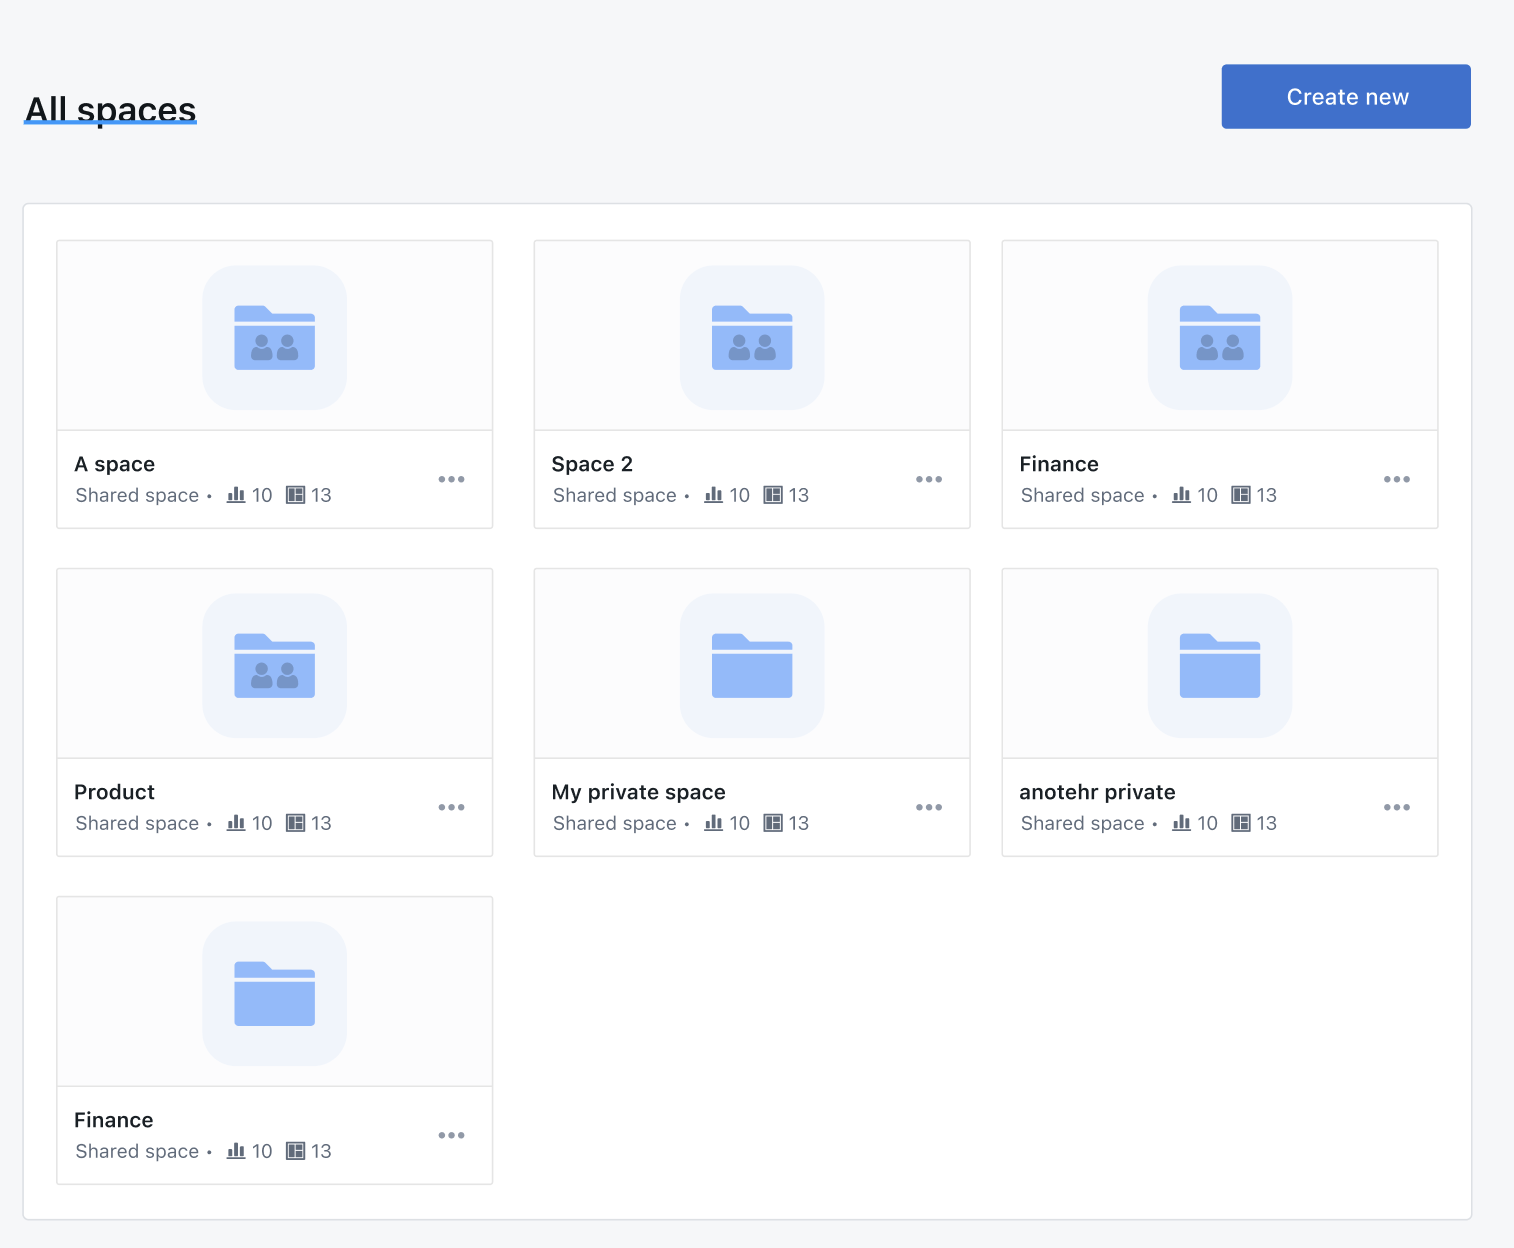The width and height of the screenshot is (1514, 1248).
Task: Open the shared folder icon for A space
Action: tap(274, 338)
